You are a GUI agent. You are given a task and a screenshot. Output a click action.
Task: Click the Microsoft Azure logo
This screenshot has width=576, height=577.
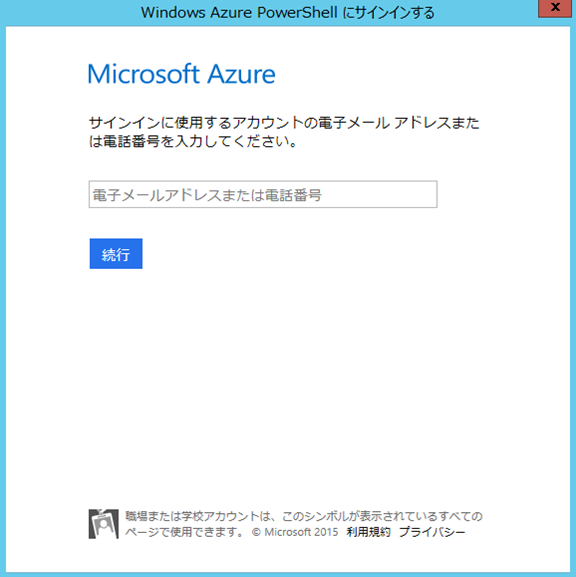(181, 74)
